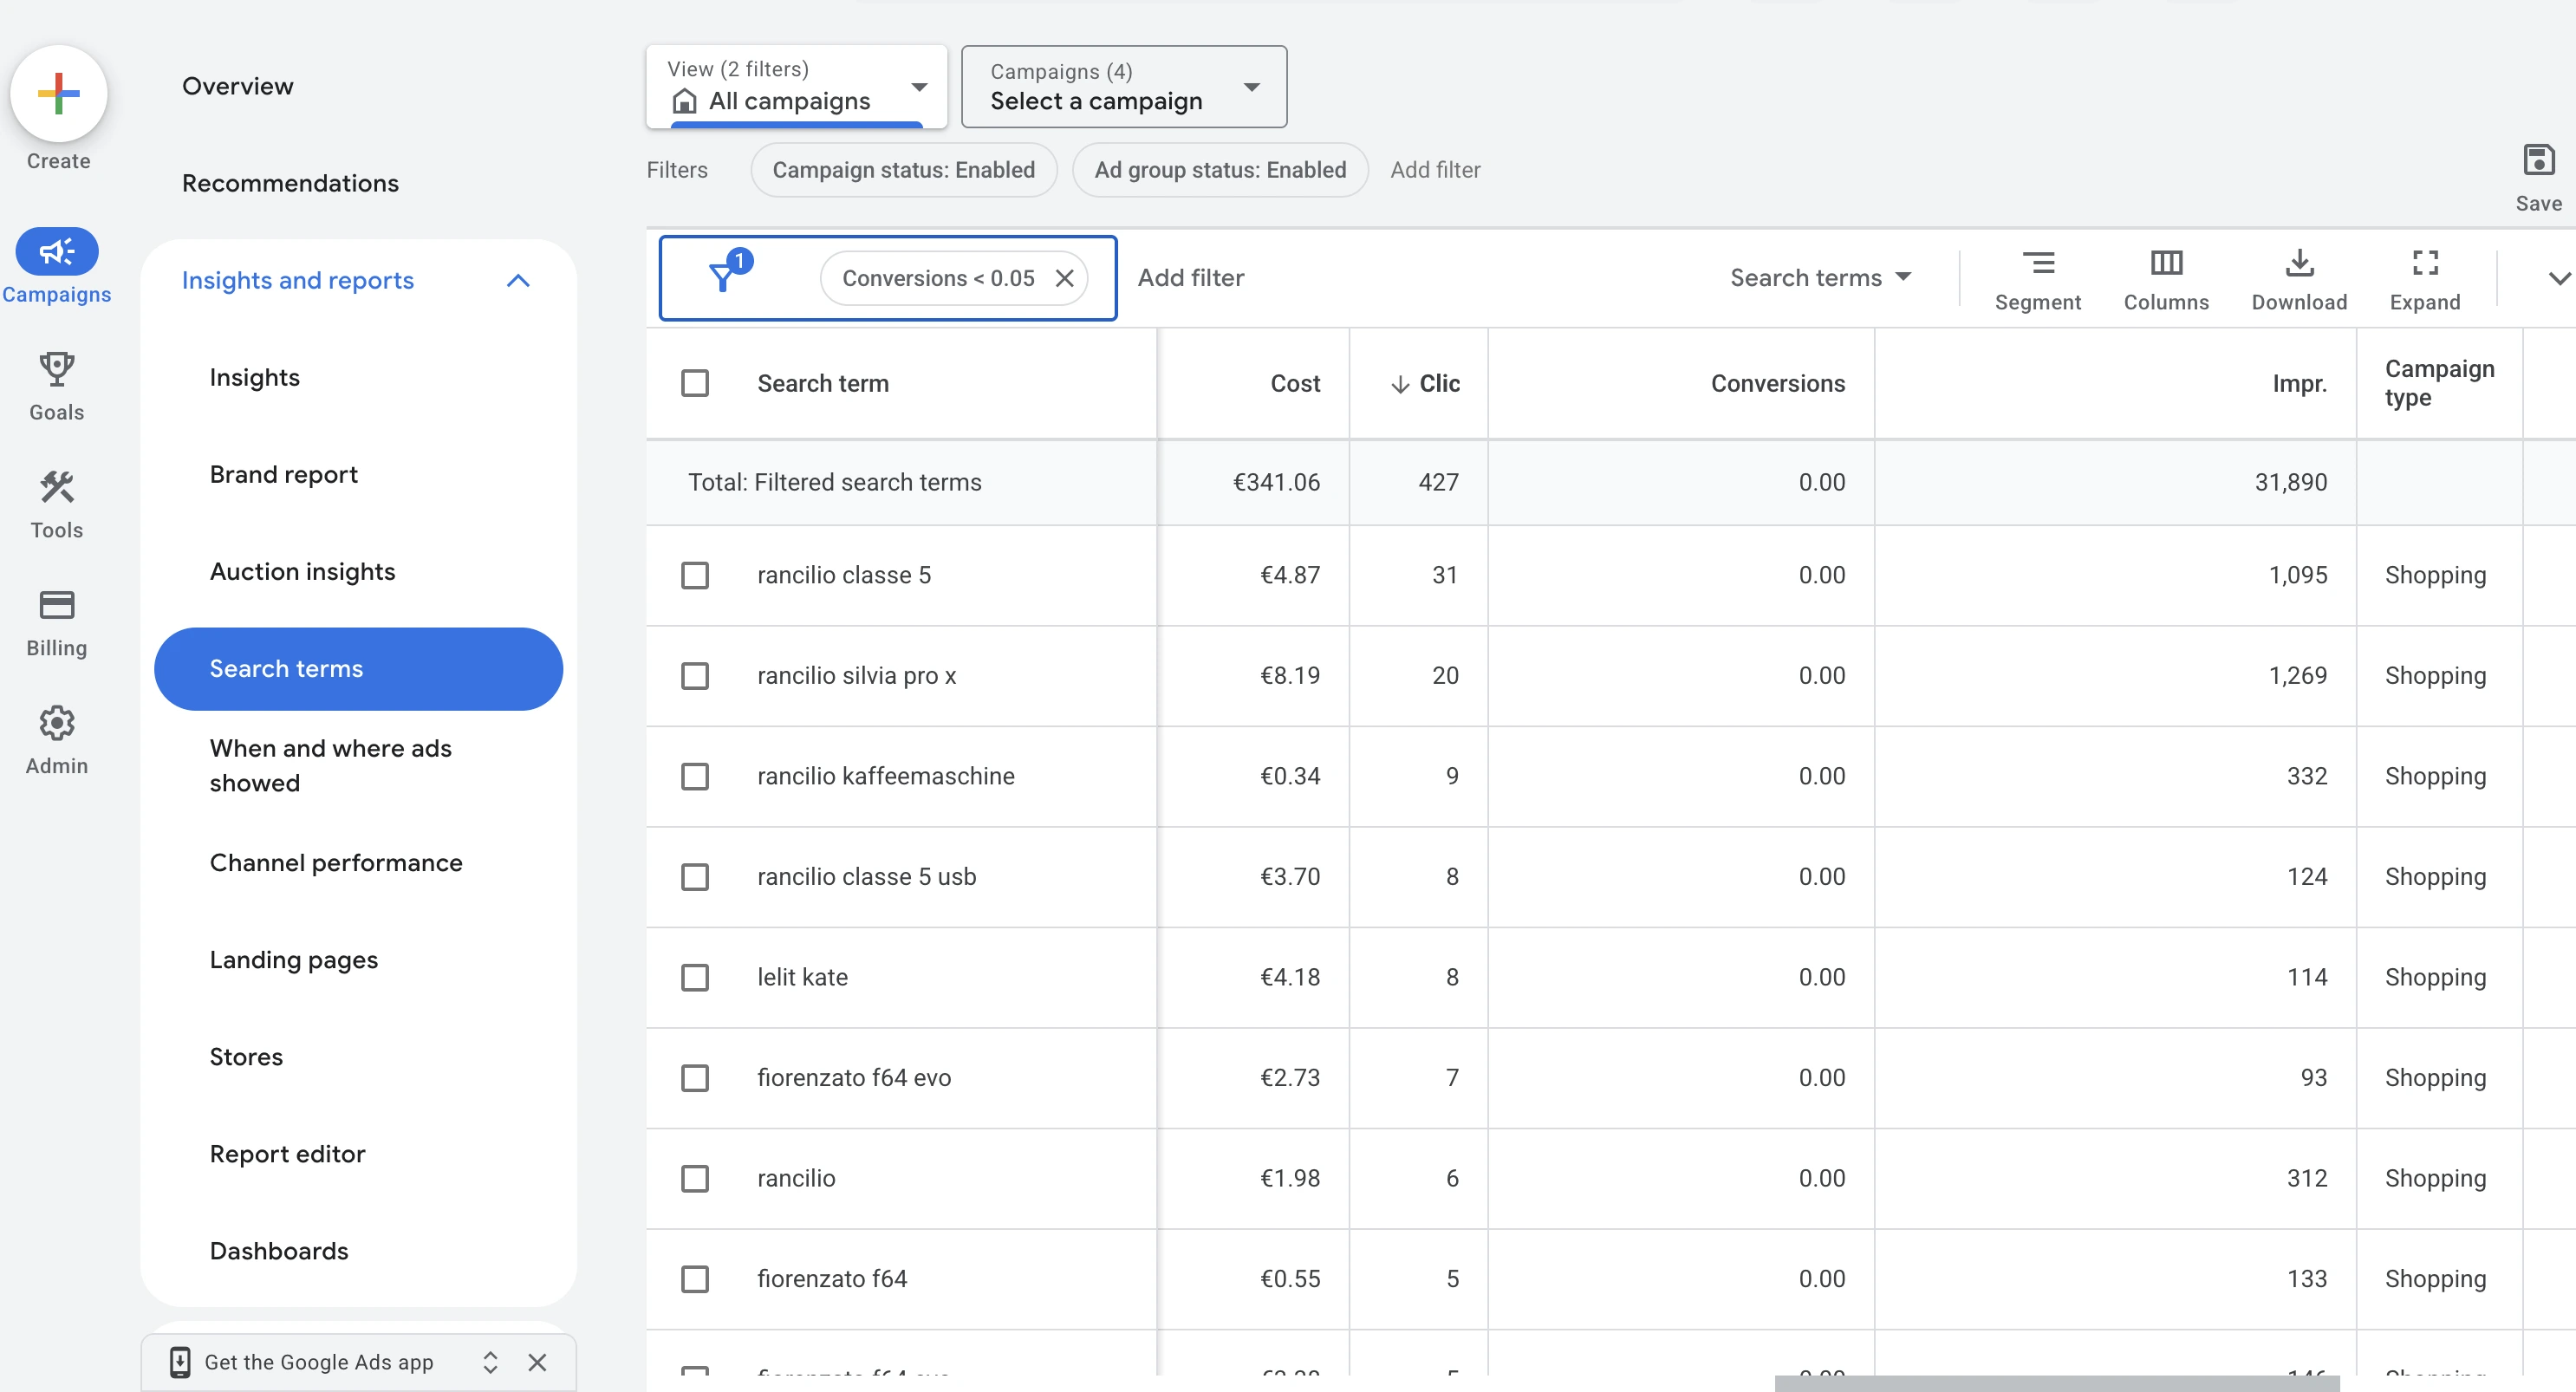This screenshot has height=1392, width=2576.
Task: Open the Select a campaign dropdown
Action: point(1124,86)
